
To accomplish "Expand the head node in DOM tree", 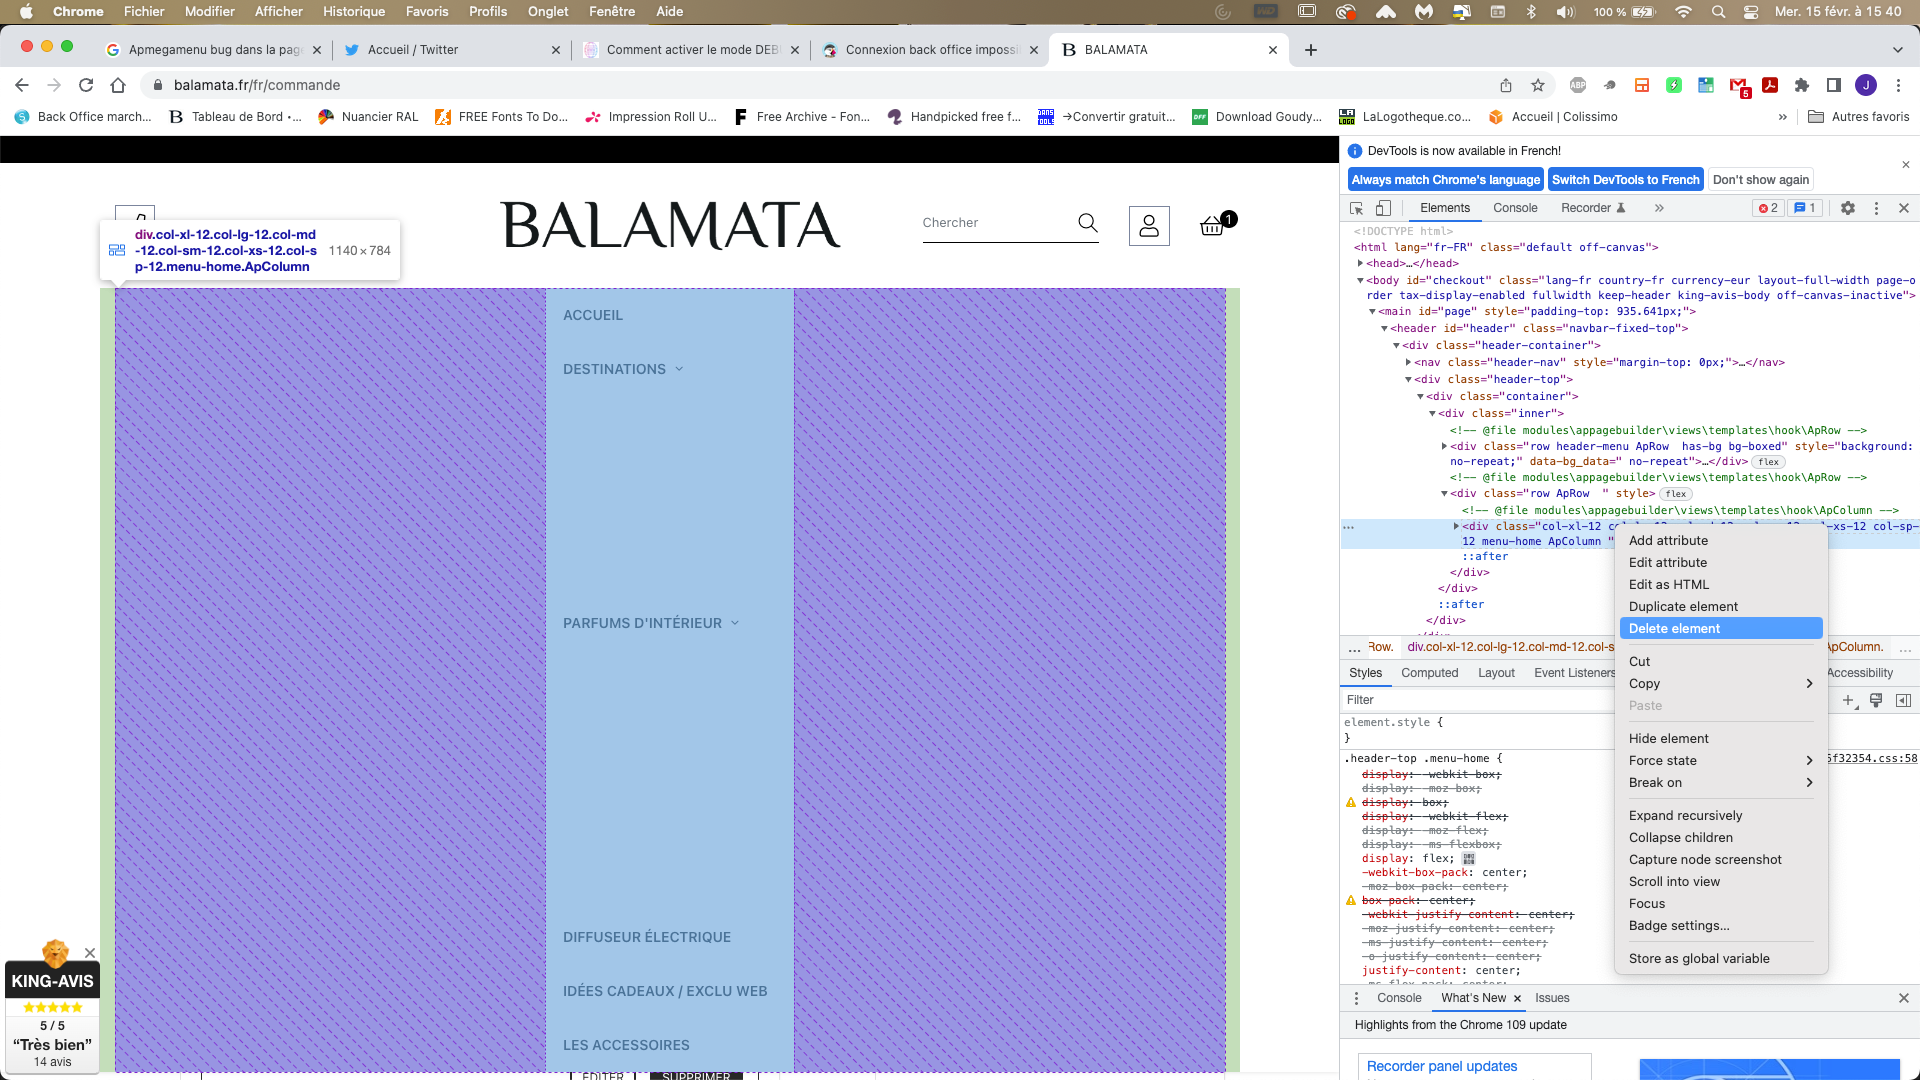I will 1360,264.
